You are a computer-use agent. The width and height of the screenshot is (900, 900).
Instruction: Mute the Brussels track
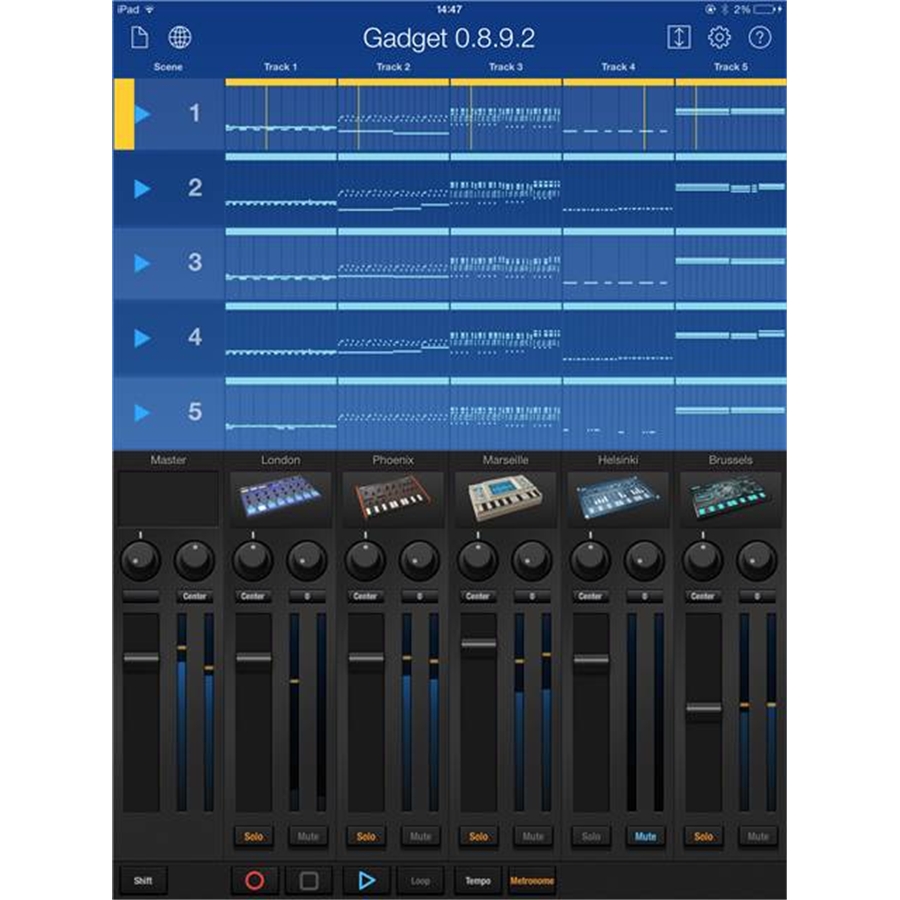point(758,836)
